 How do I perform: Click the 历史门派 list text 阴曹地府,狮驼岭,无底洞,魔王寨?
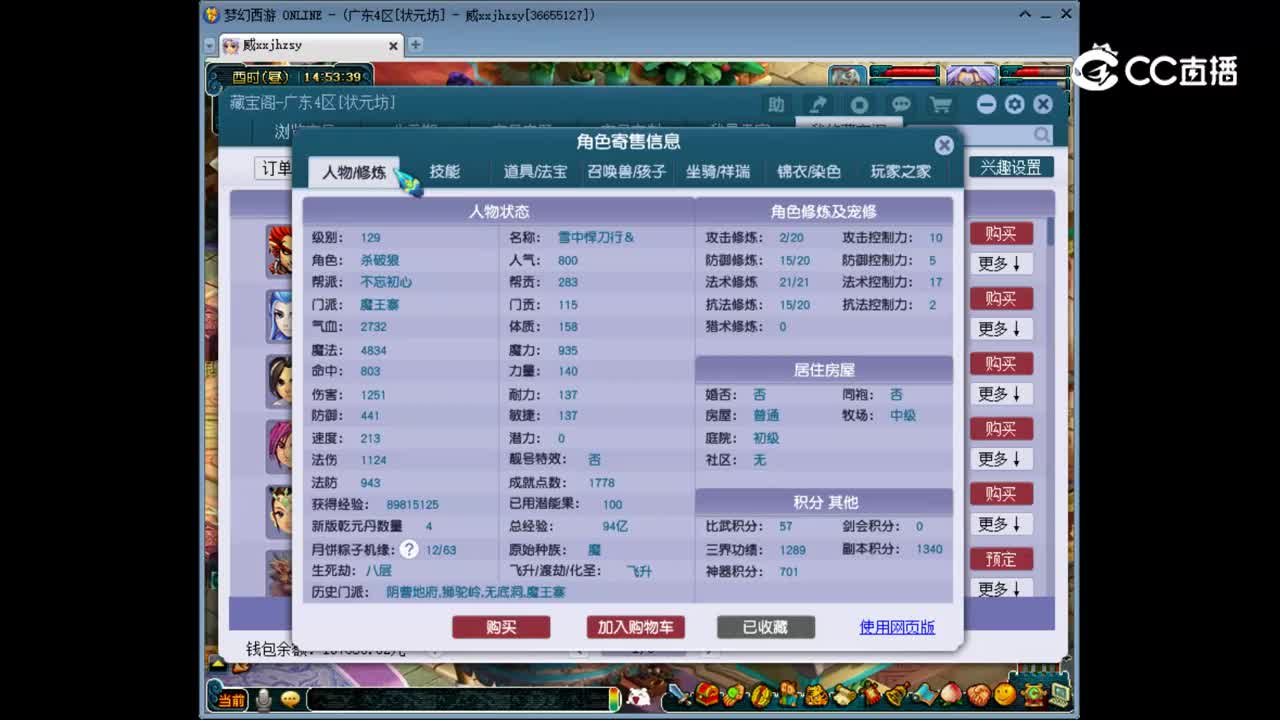point(476,592)
